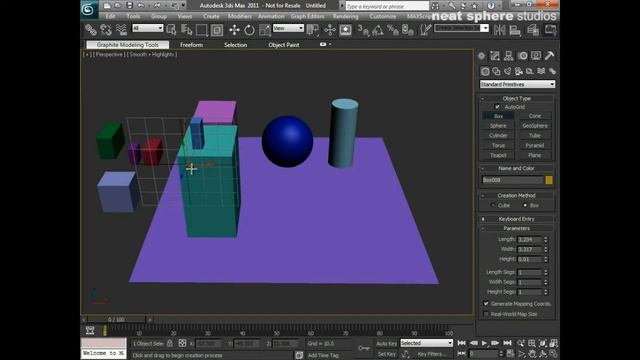Toggle Generate Mapping Coords checkbox
The image size is (640, 360).
pyautogui.click(x=486, y=304)
